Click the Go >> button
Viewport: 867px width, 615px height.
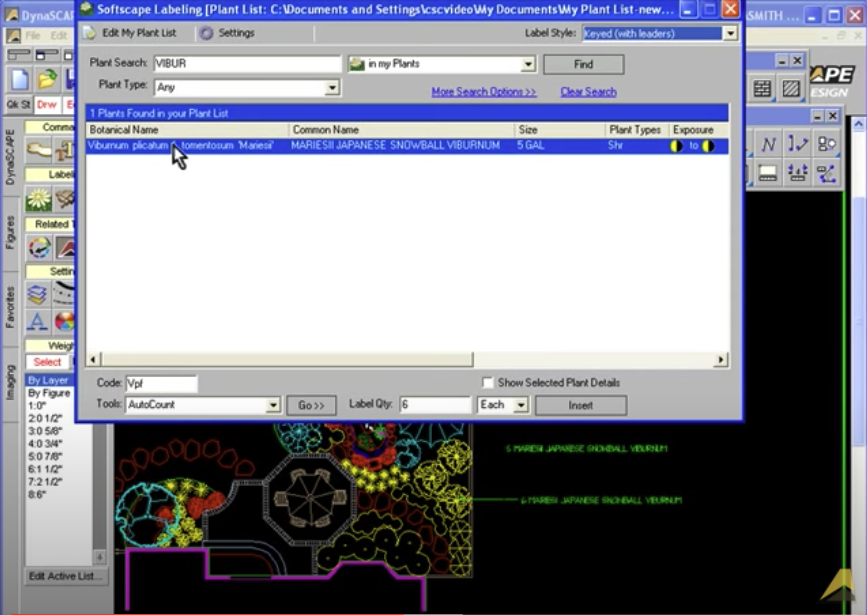coord(311,405)
